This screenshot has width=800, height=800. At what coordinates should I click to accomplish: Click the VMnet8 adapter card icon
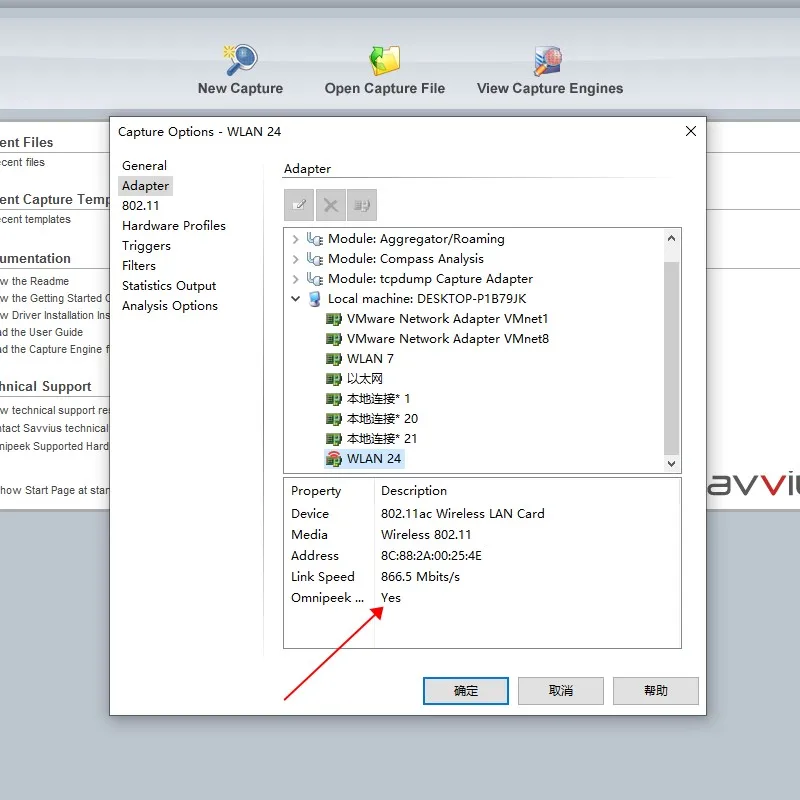(x=334, y=339)
